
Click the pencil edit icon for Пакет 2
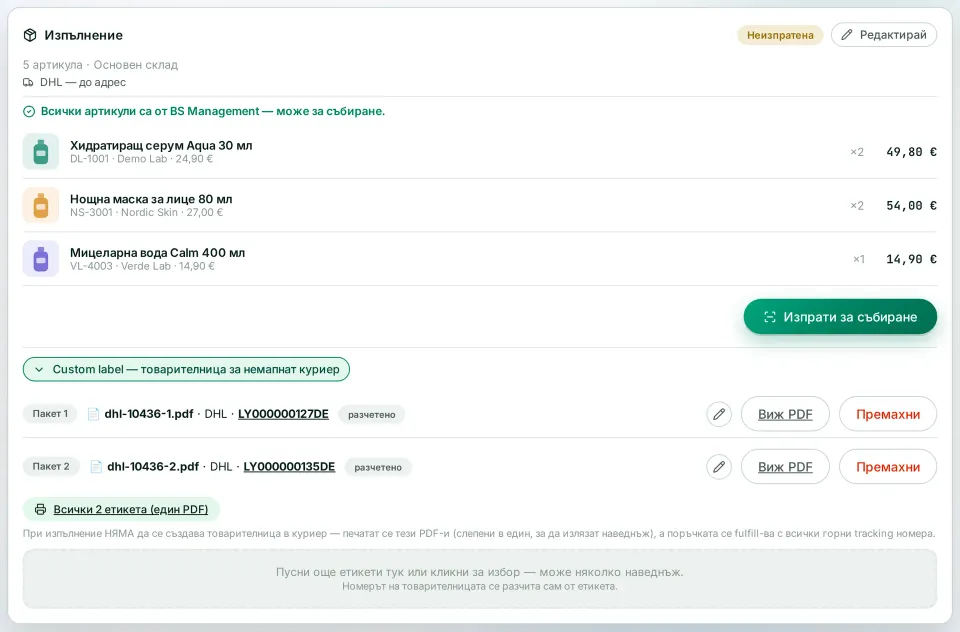point(719,467)
